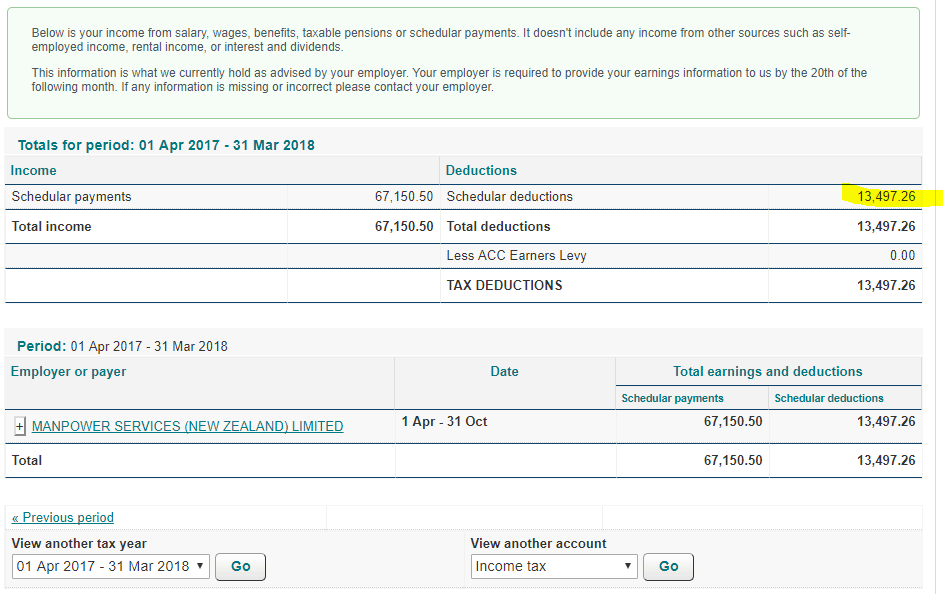Click Schedular payments column header in earnings table
This screenshot has height=594, width=943.
tap(672, 398)
